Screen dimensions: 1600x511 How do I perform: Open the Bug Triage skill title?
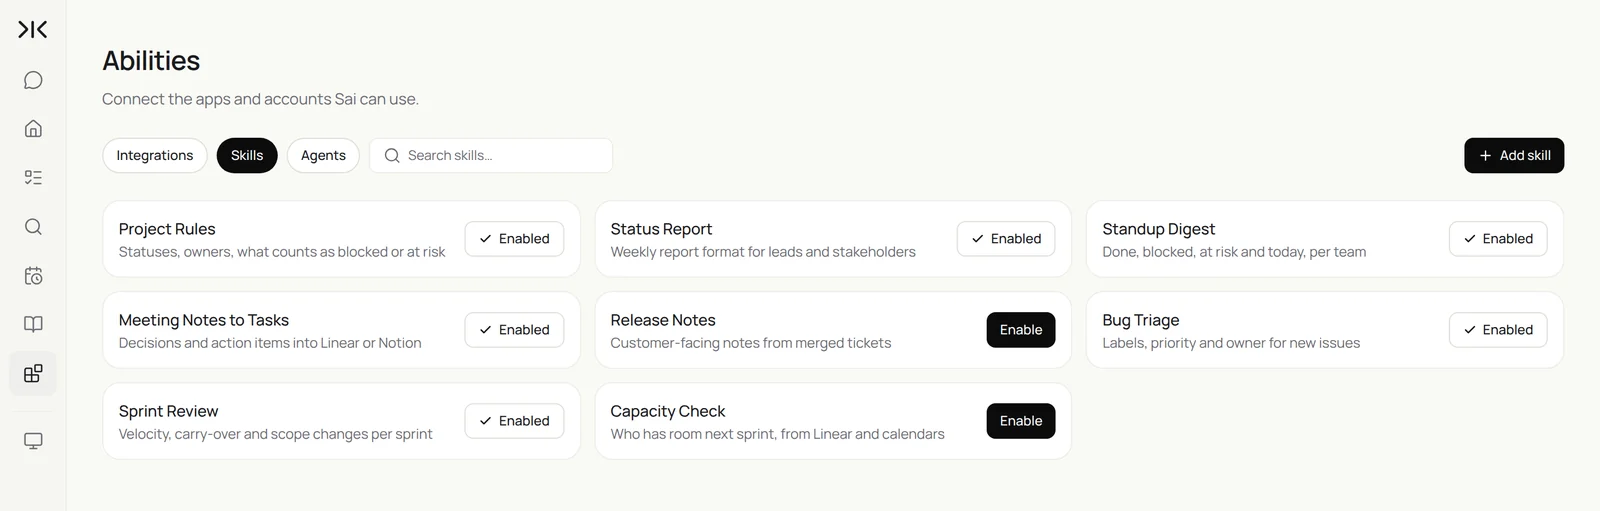1141,320
